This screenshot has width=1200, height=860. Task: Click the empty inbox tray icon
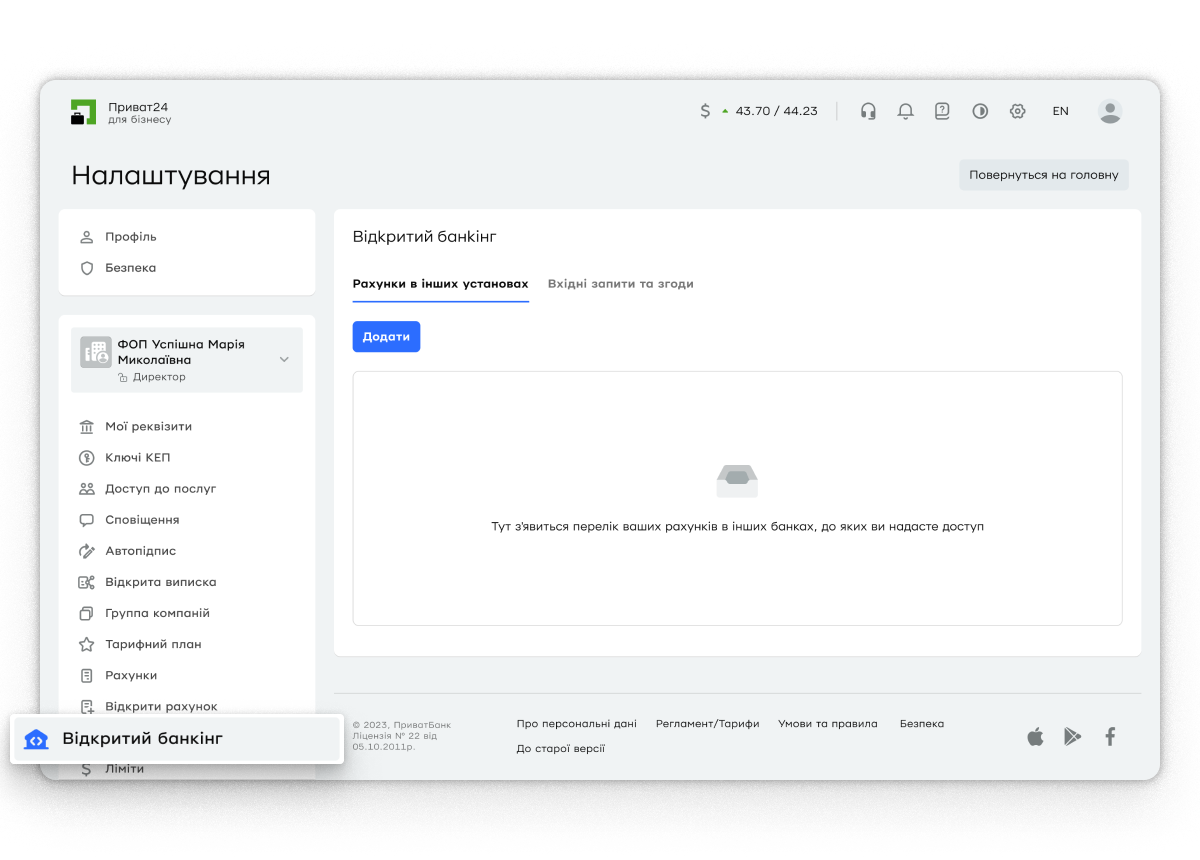point(737,481)
